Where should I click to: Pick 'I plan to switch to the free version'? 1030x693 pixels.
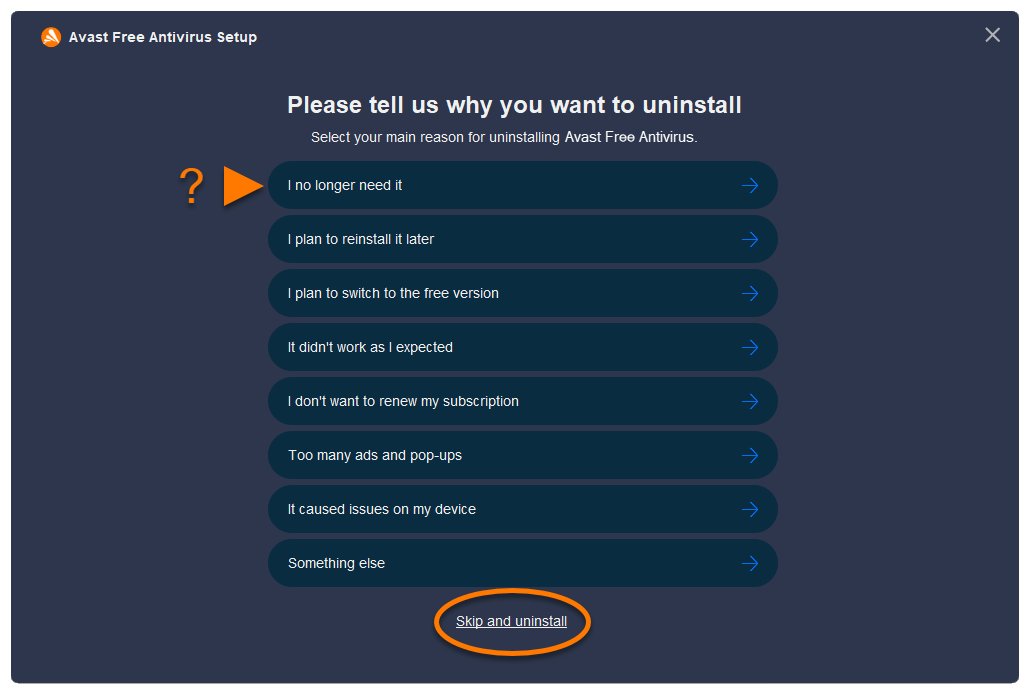pos(393,293)
